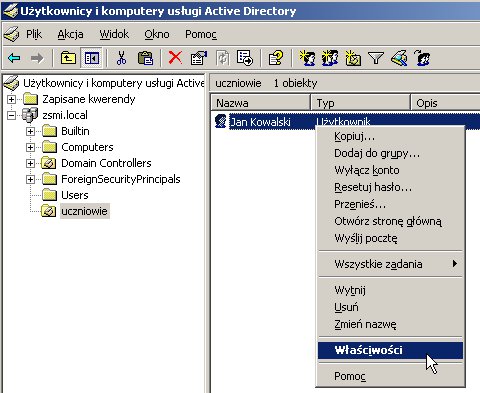Image resolution: width=480 pixels, height=393 pixels.
Task: Click the Jan Kowalski user icon
Action: click(221, 121)
